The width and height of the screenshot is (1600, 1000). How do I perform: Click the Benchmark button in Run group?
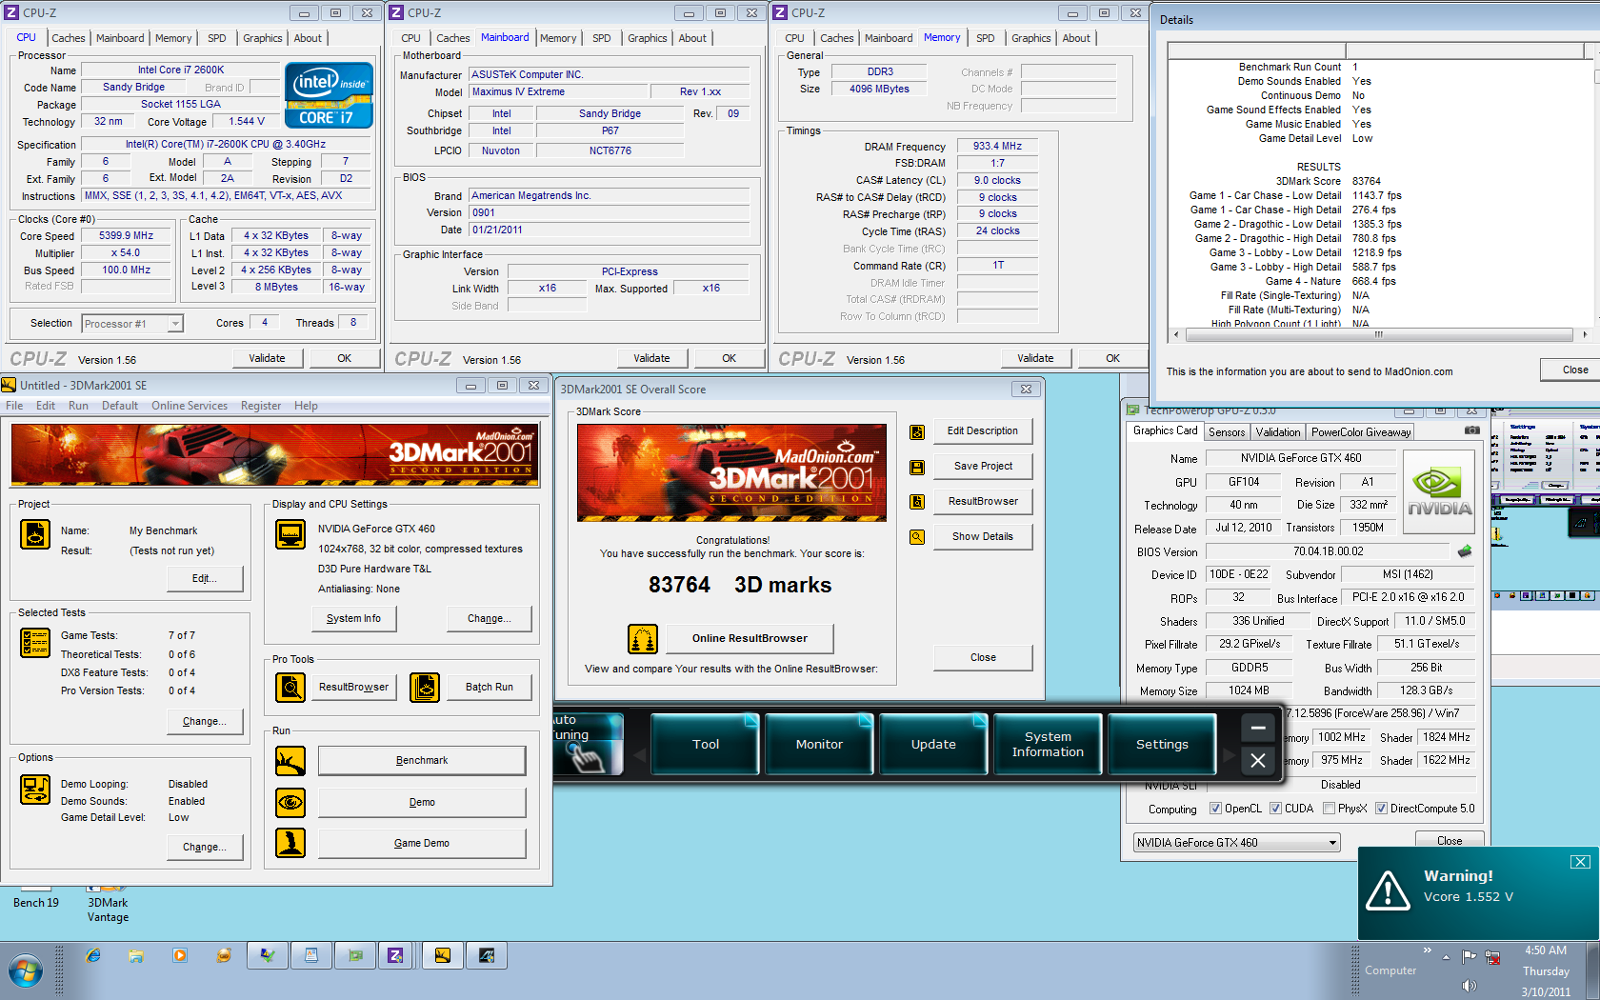tap(422, 761)
